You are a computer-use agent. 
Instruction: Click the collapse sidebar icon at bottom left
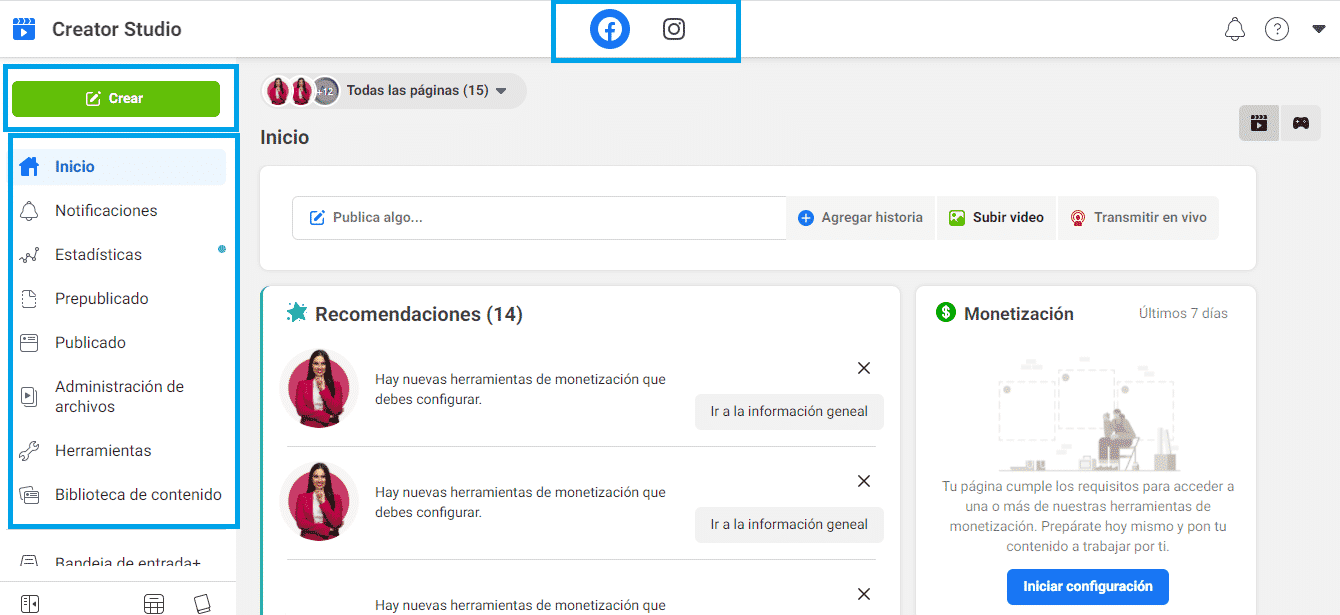[x=29, y=604]
